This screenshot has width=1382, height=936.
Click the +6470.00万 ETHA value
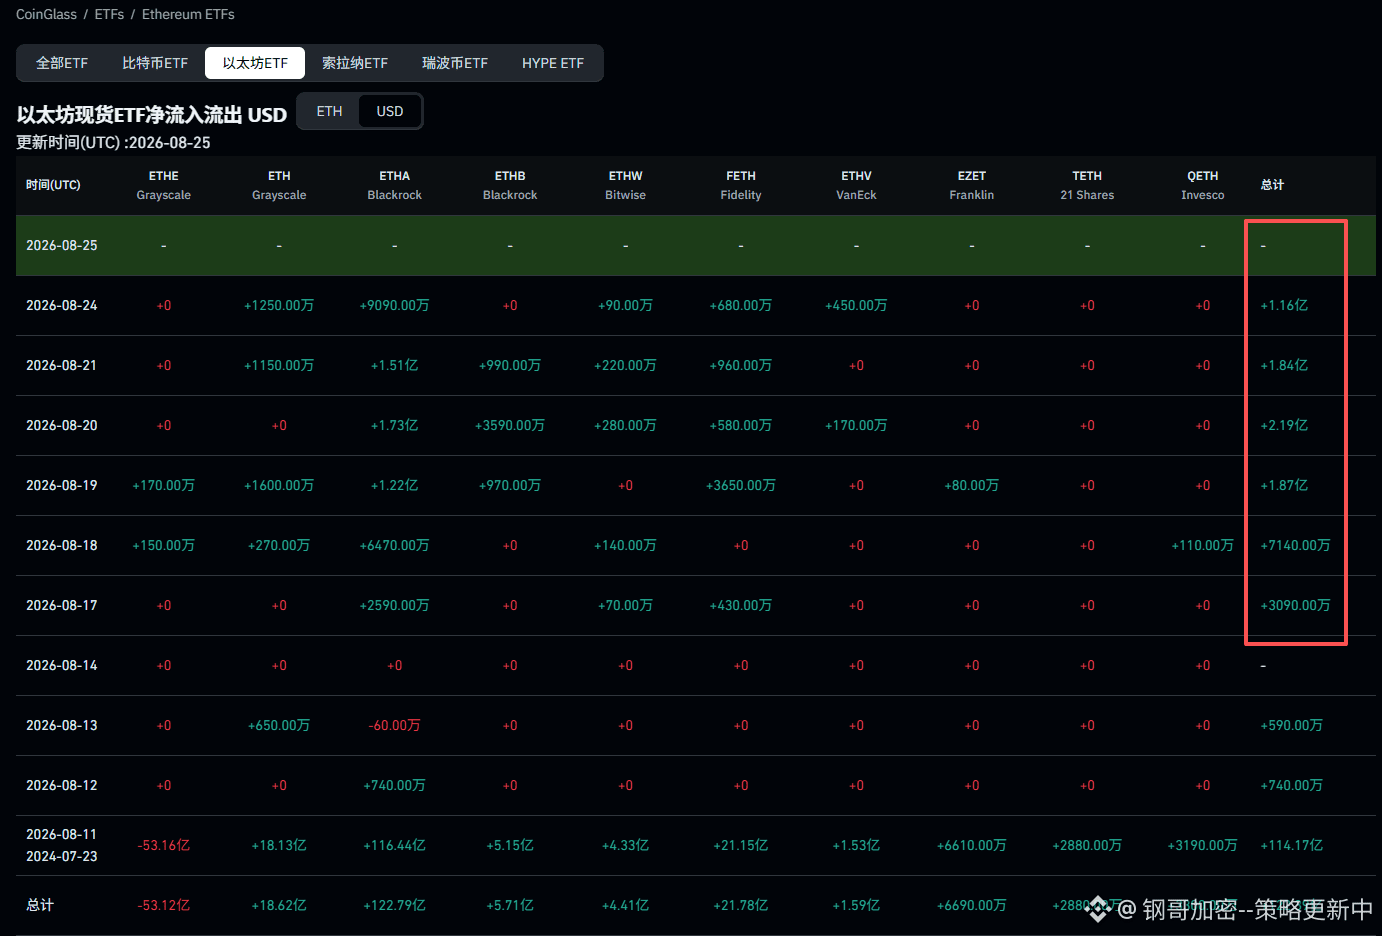pyautogui.click(x=395, y=545)
